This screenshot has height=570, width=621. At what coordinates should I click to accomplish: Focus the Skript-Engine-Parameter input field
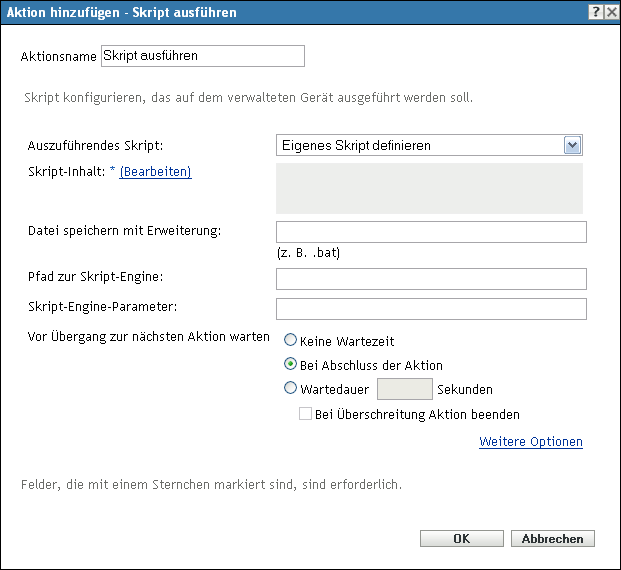(430, 309)
